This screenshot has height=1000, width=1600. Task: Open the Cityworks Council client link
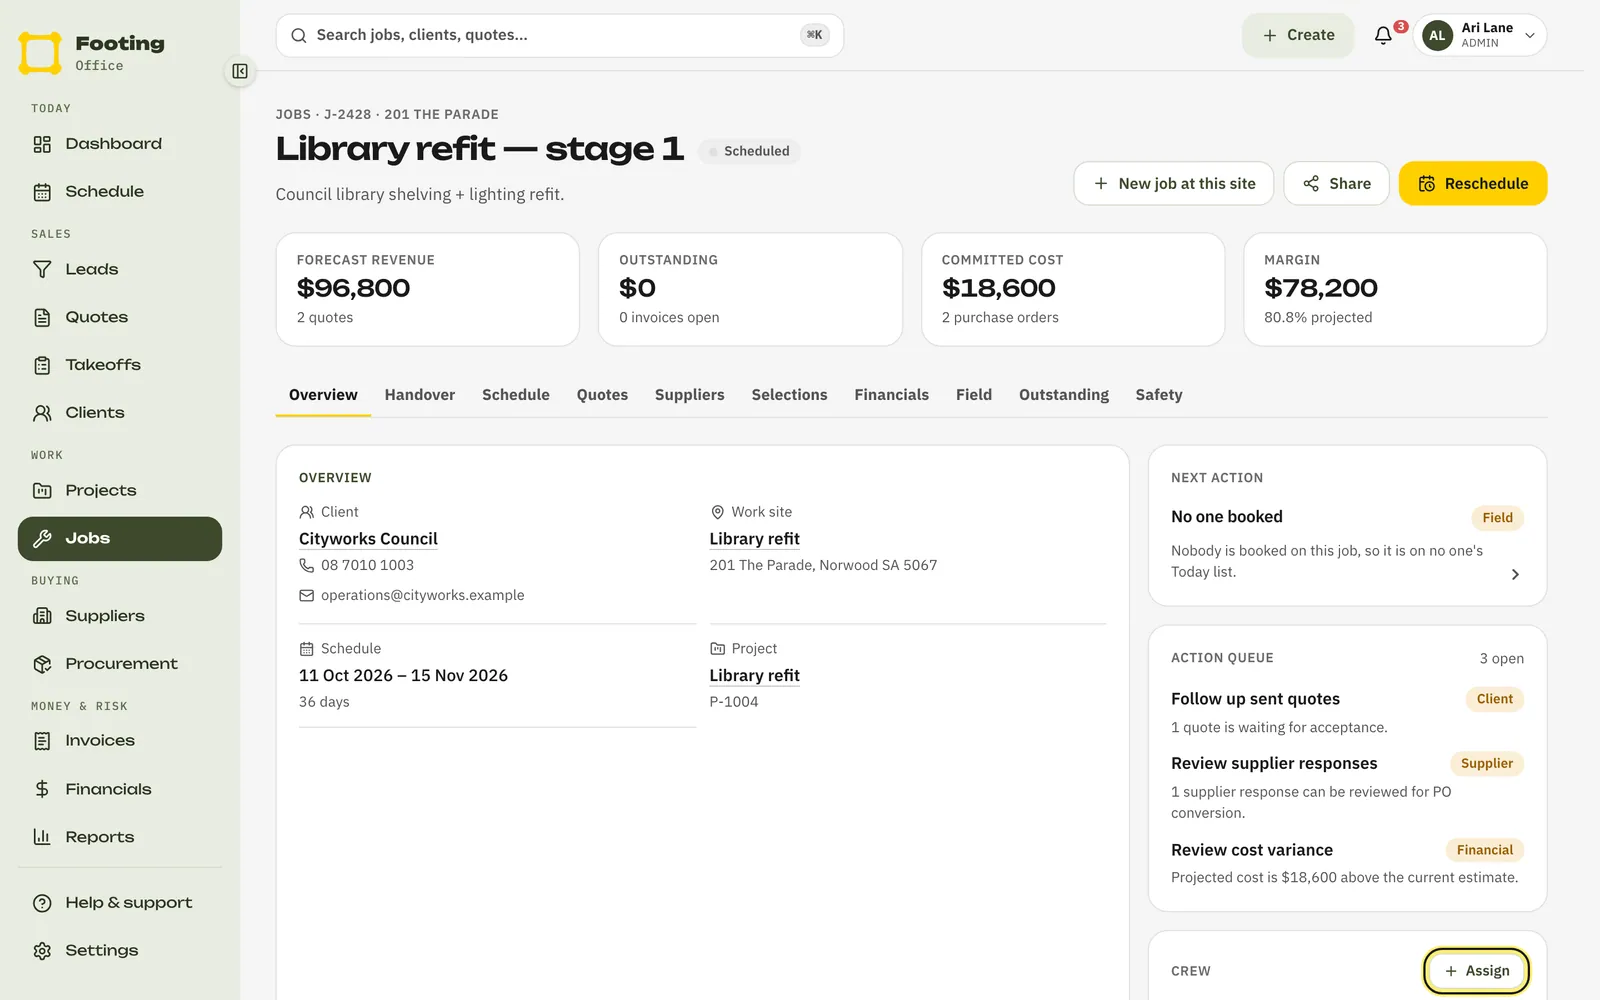click(x=368, y=539)
